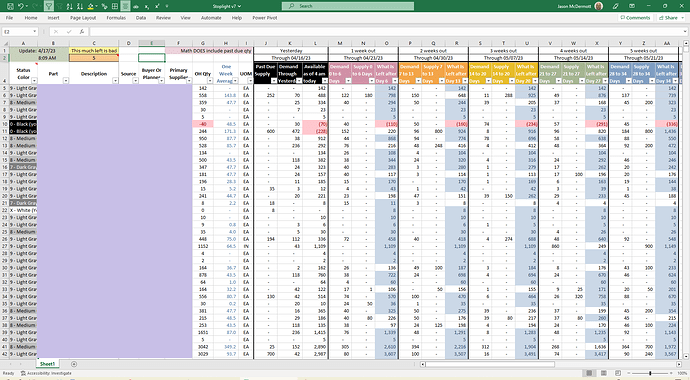
Task: Click the Sort A to Z icon
Action: pos(70,6)
